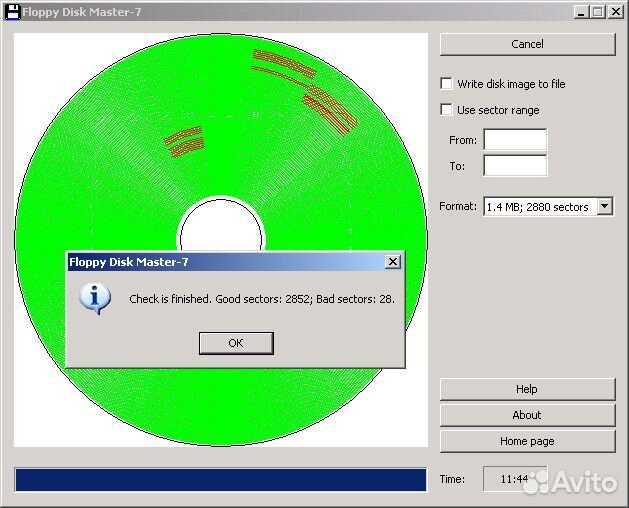Close the main Floppy Disk Master-7 window

615,12
